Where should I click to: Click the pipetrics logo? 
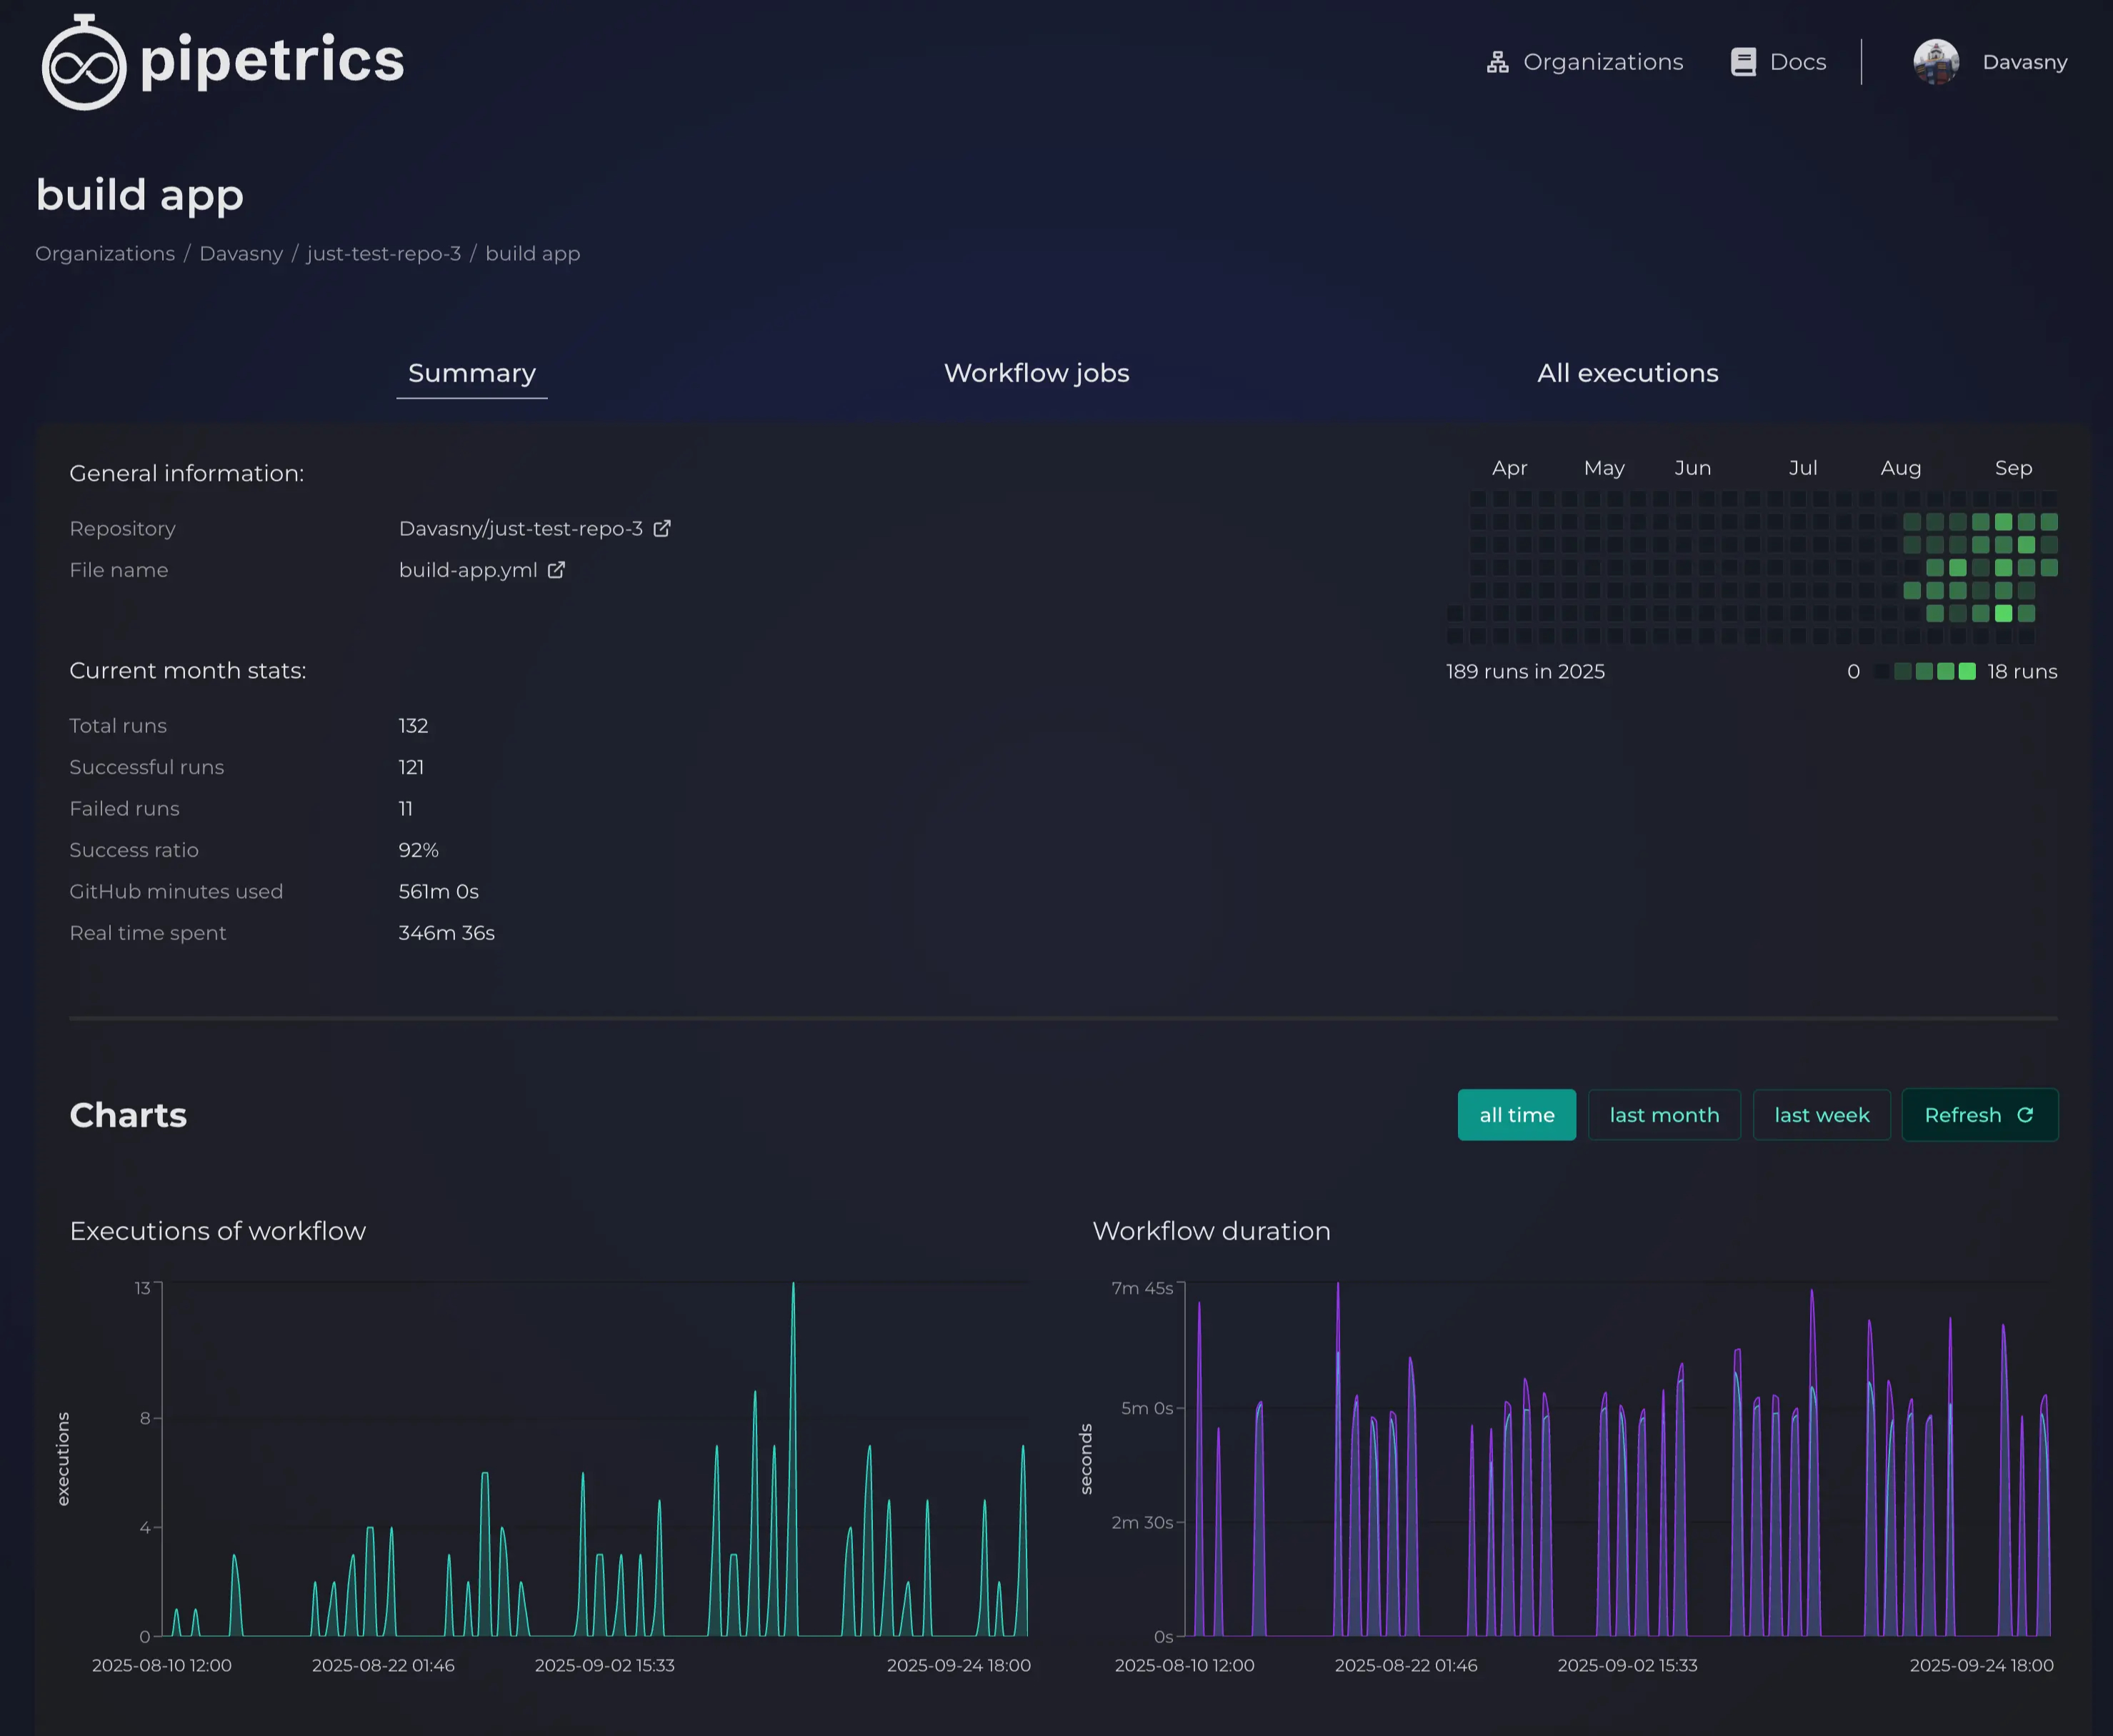click(x=222, y=61)
